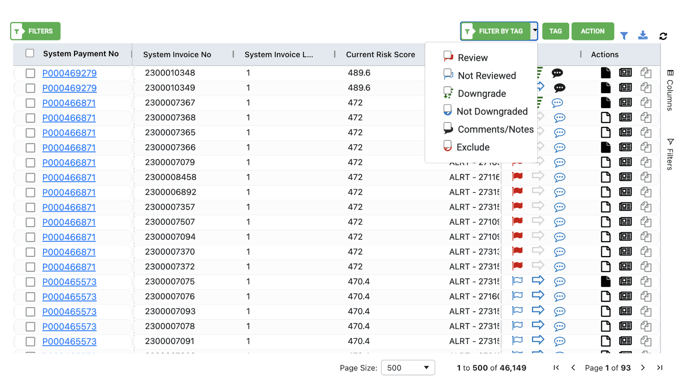This screenshot has width=688, height=381.
Task: Click red flag for invoice 2300008458
Action: click(x=517, y=176)
